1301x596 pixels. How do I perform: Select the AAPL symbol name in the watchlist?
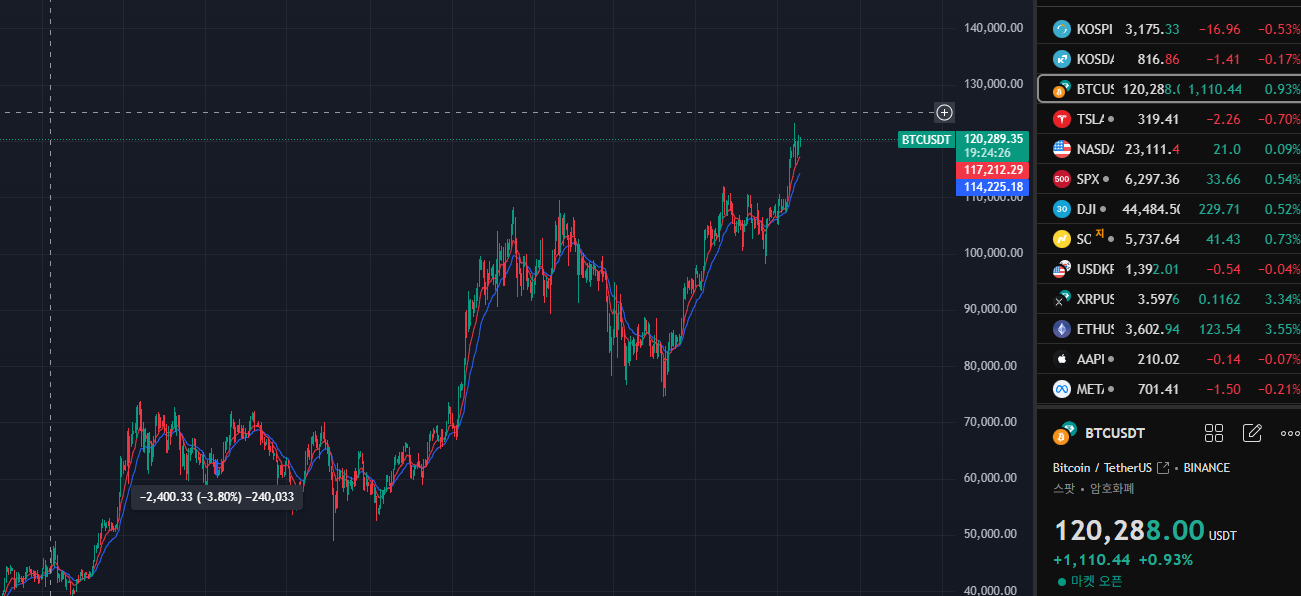(1091, 359)
